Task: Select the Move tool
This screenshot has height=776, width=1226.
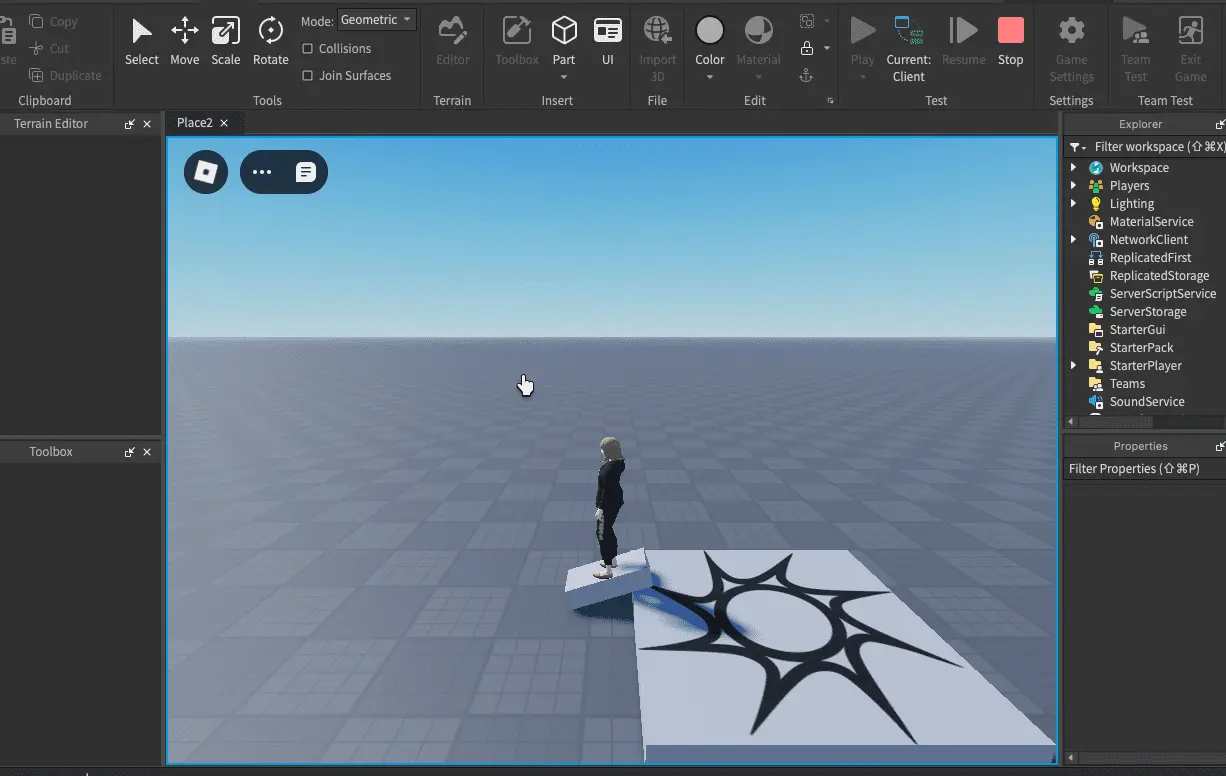Action: click(184, 41)
